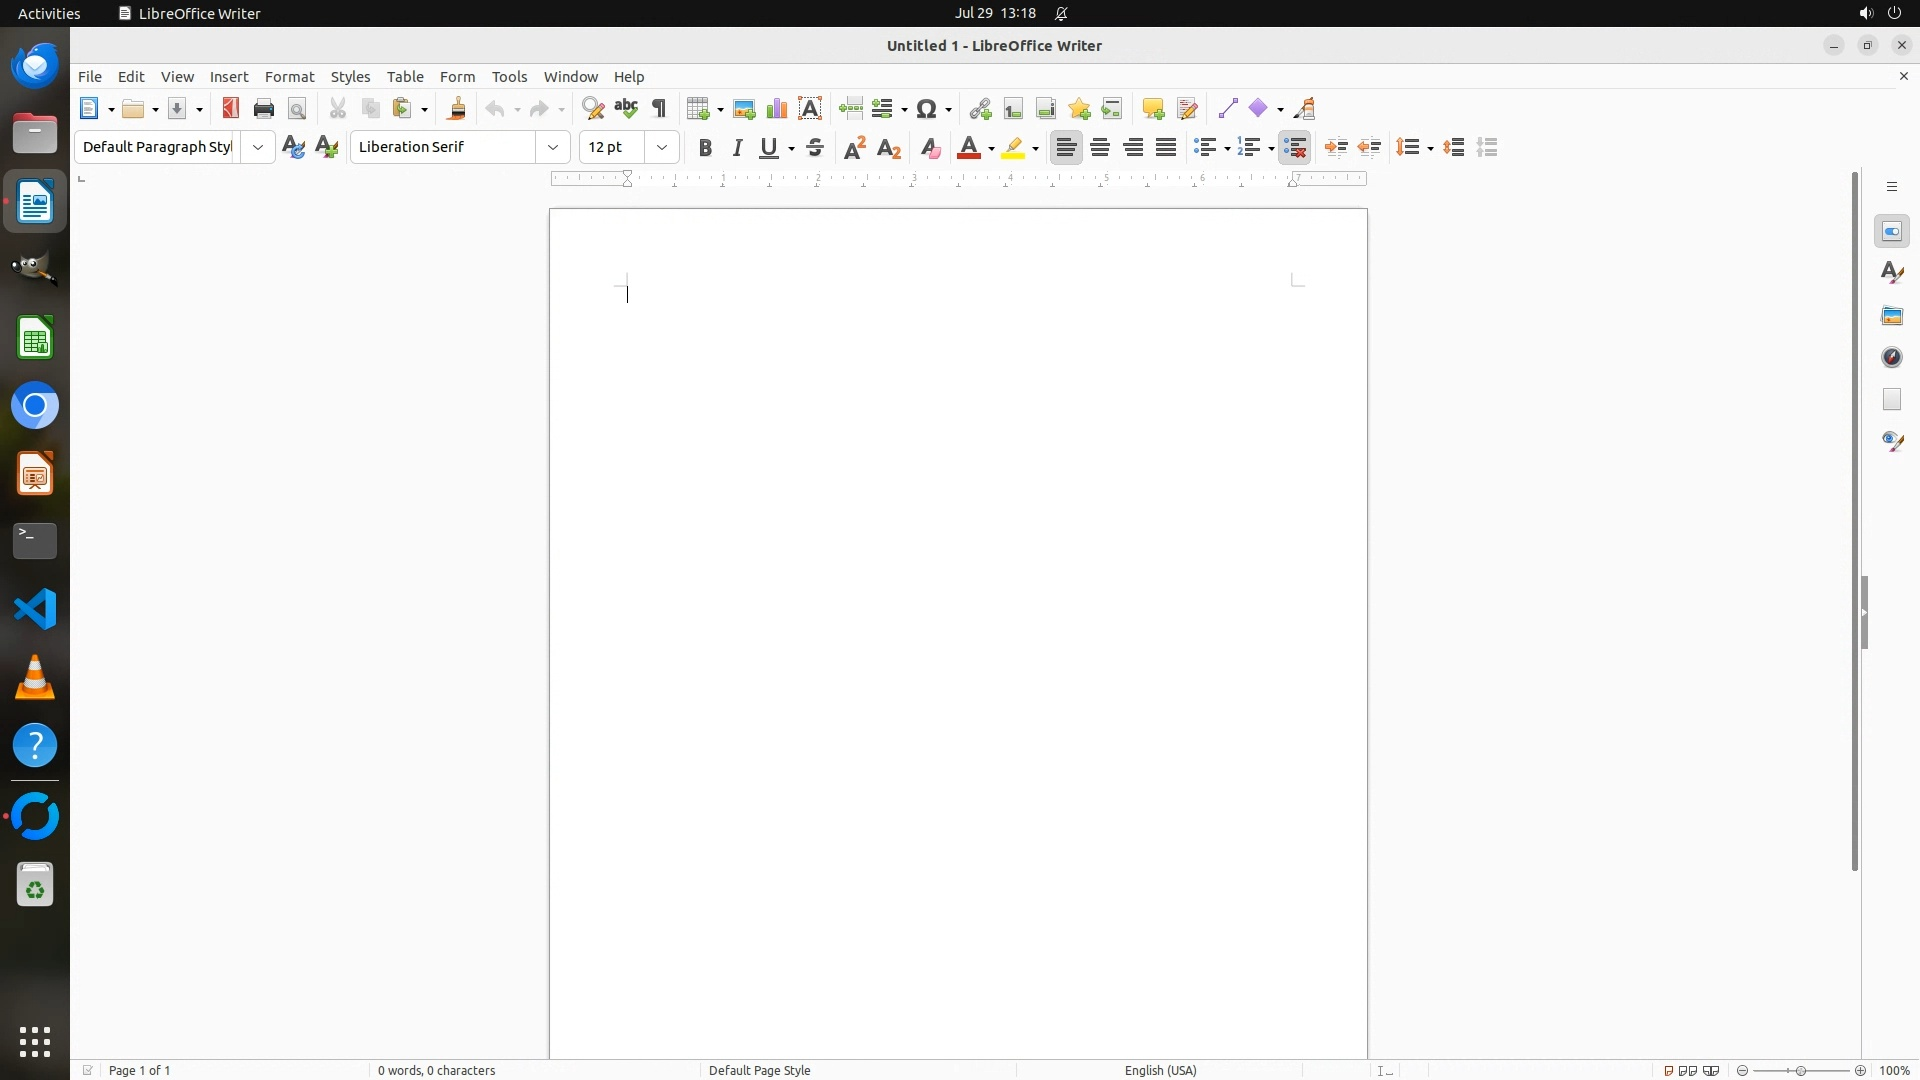Open the paragraph style dropdown list
The height and width of the screenshot is (1080, 1920).
(x=258, y=148)
